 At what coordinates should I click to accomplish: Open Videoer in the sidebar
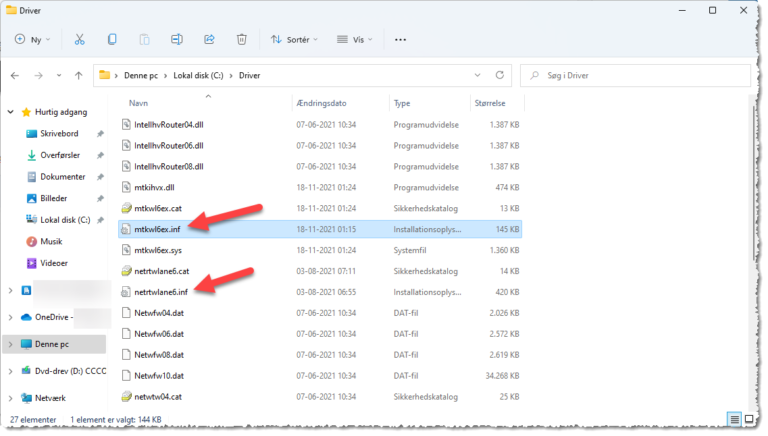coord(54,263)
